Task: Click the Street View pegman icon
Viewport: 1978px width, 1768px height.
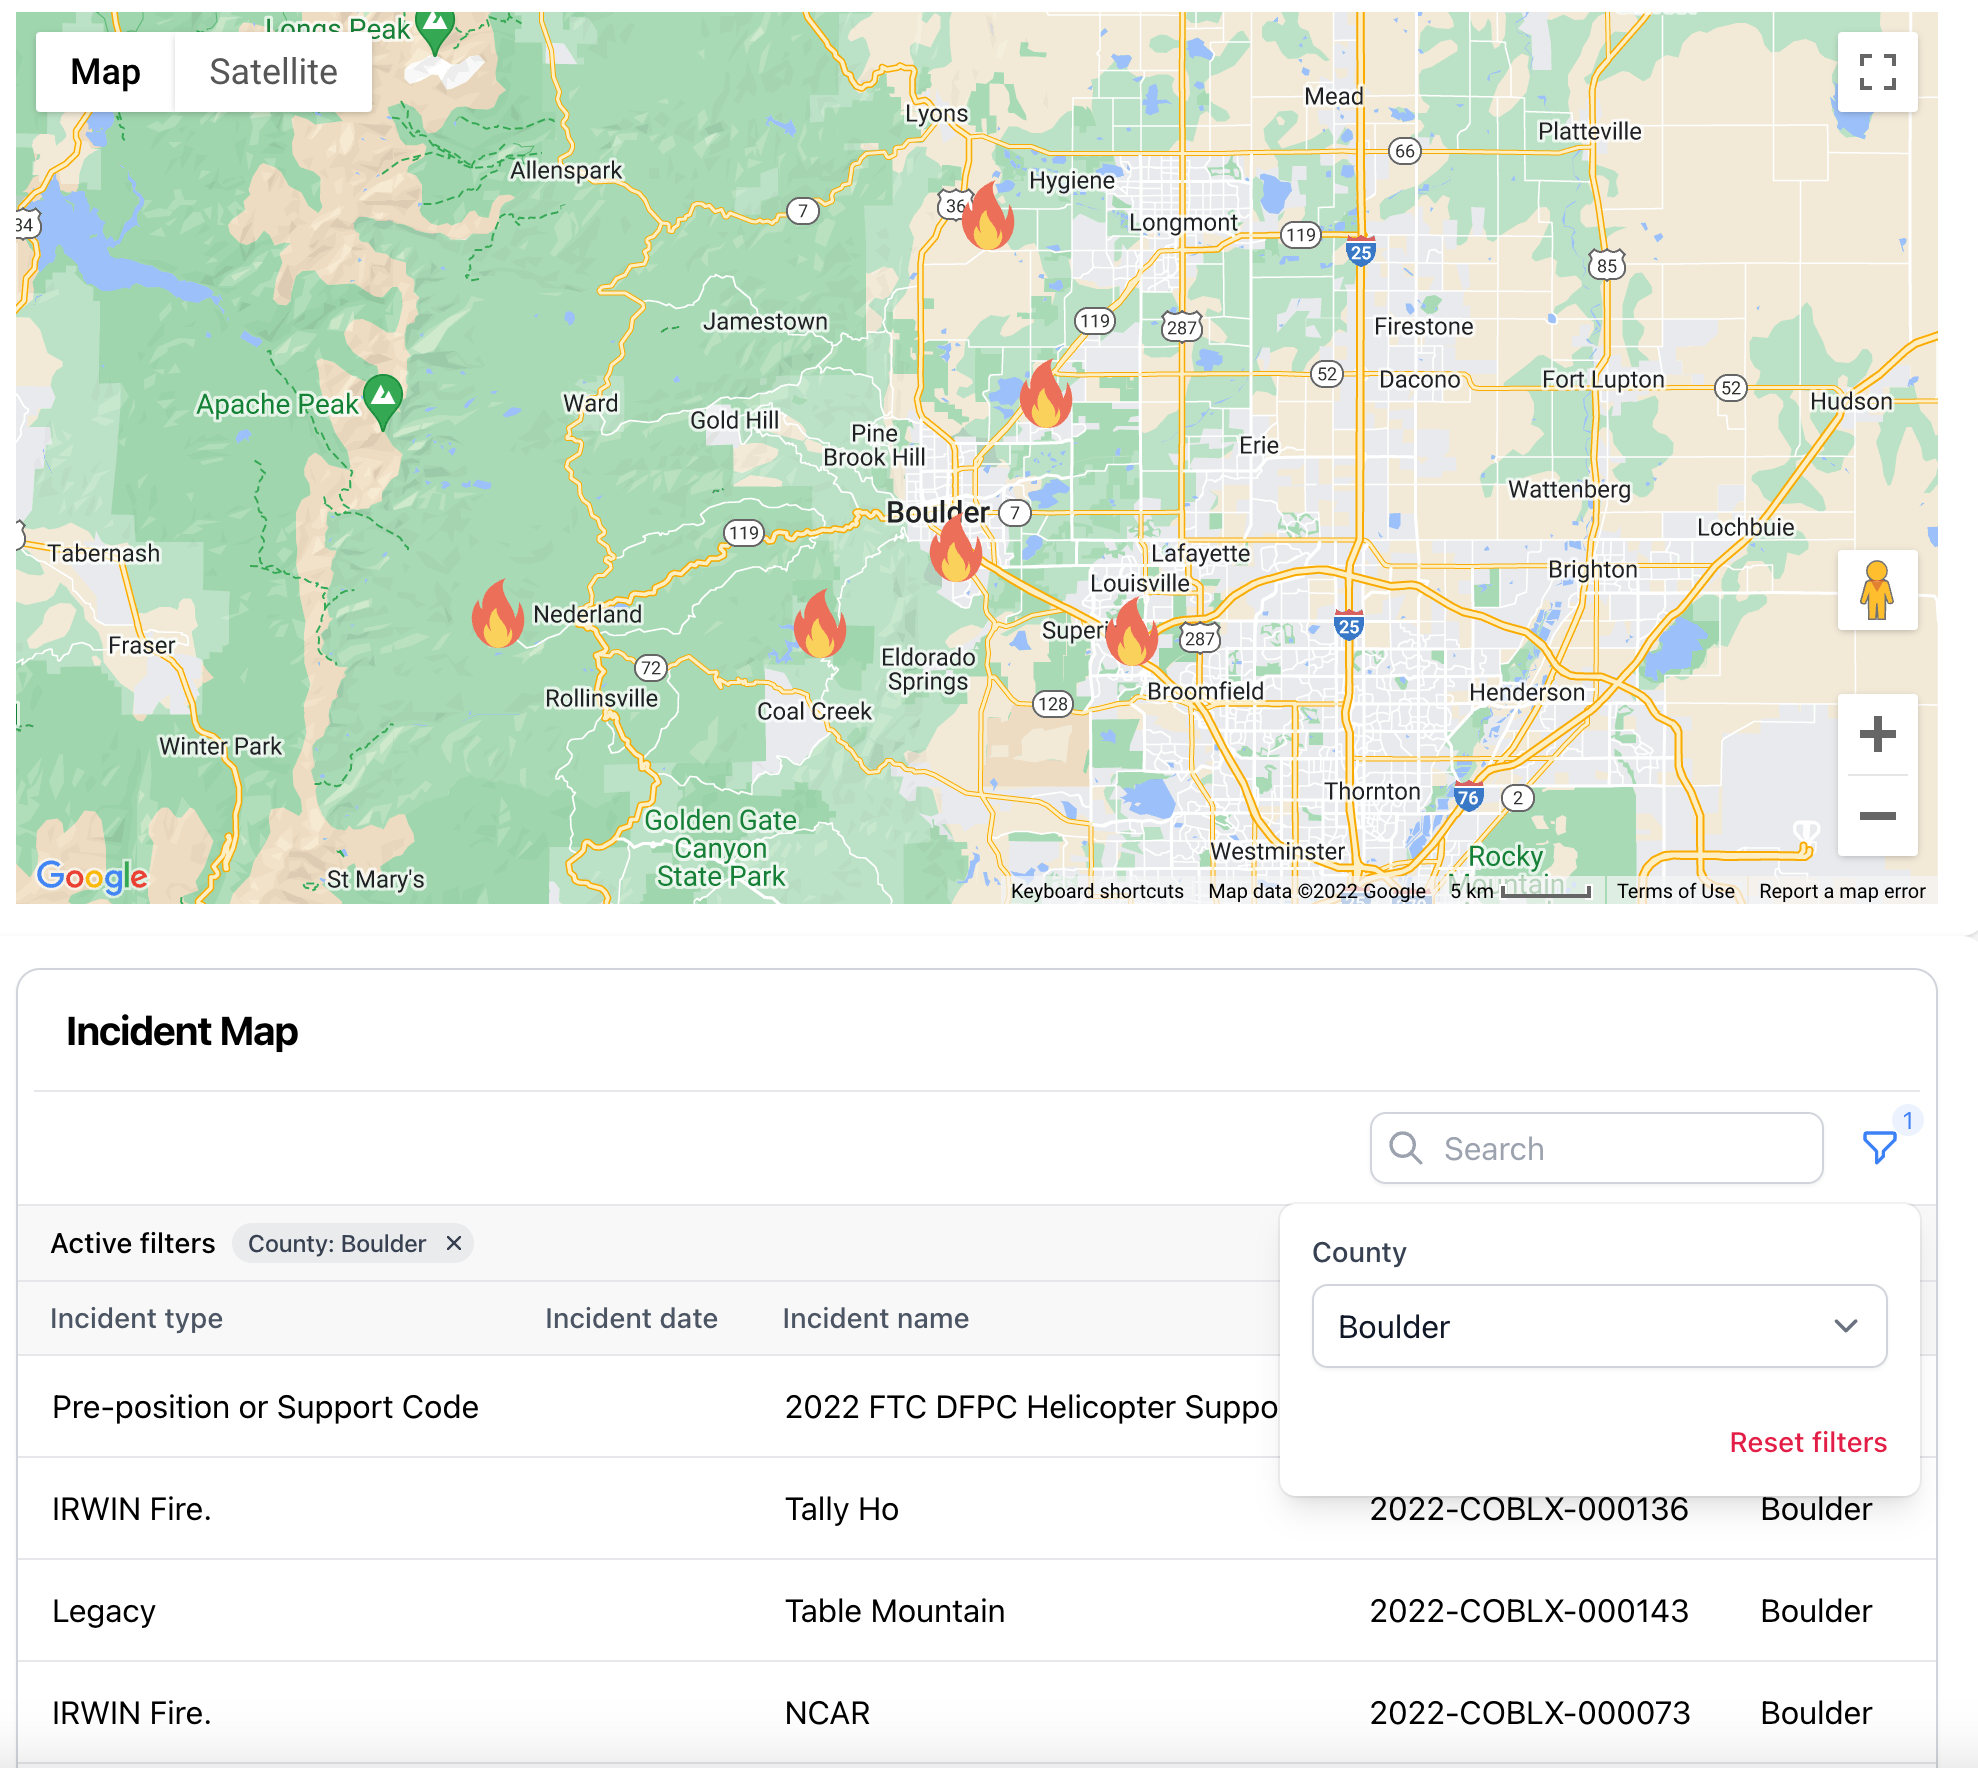Action: click(1876, 590)
